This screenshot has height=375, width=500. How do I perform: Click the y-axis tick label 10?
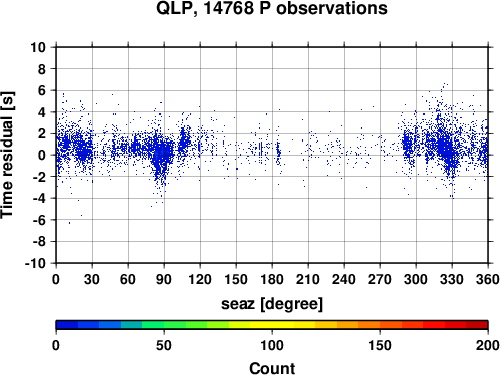(38, 47)
